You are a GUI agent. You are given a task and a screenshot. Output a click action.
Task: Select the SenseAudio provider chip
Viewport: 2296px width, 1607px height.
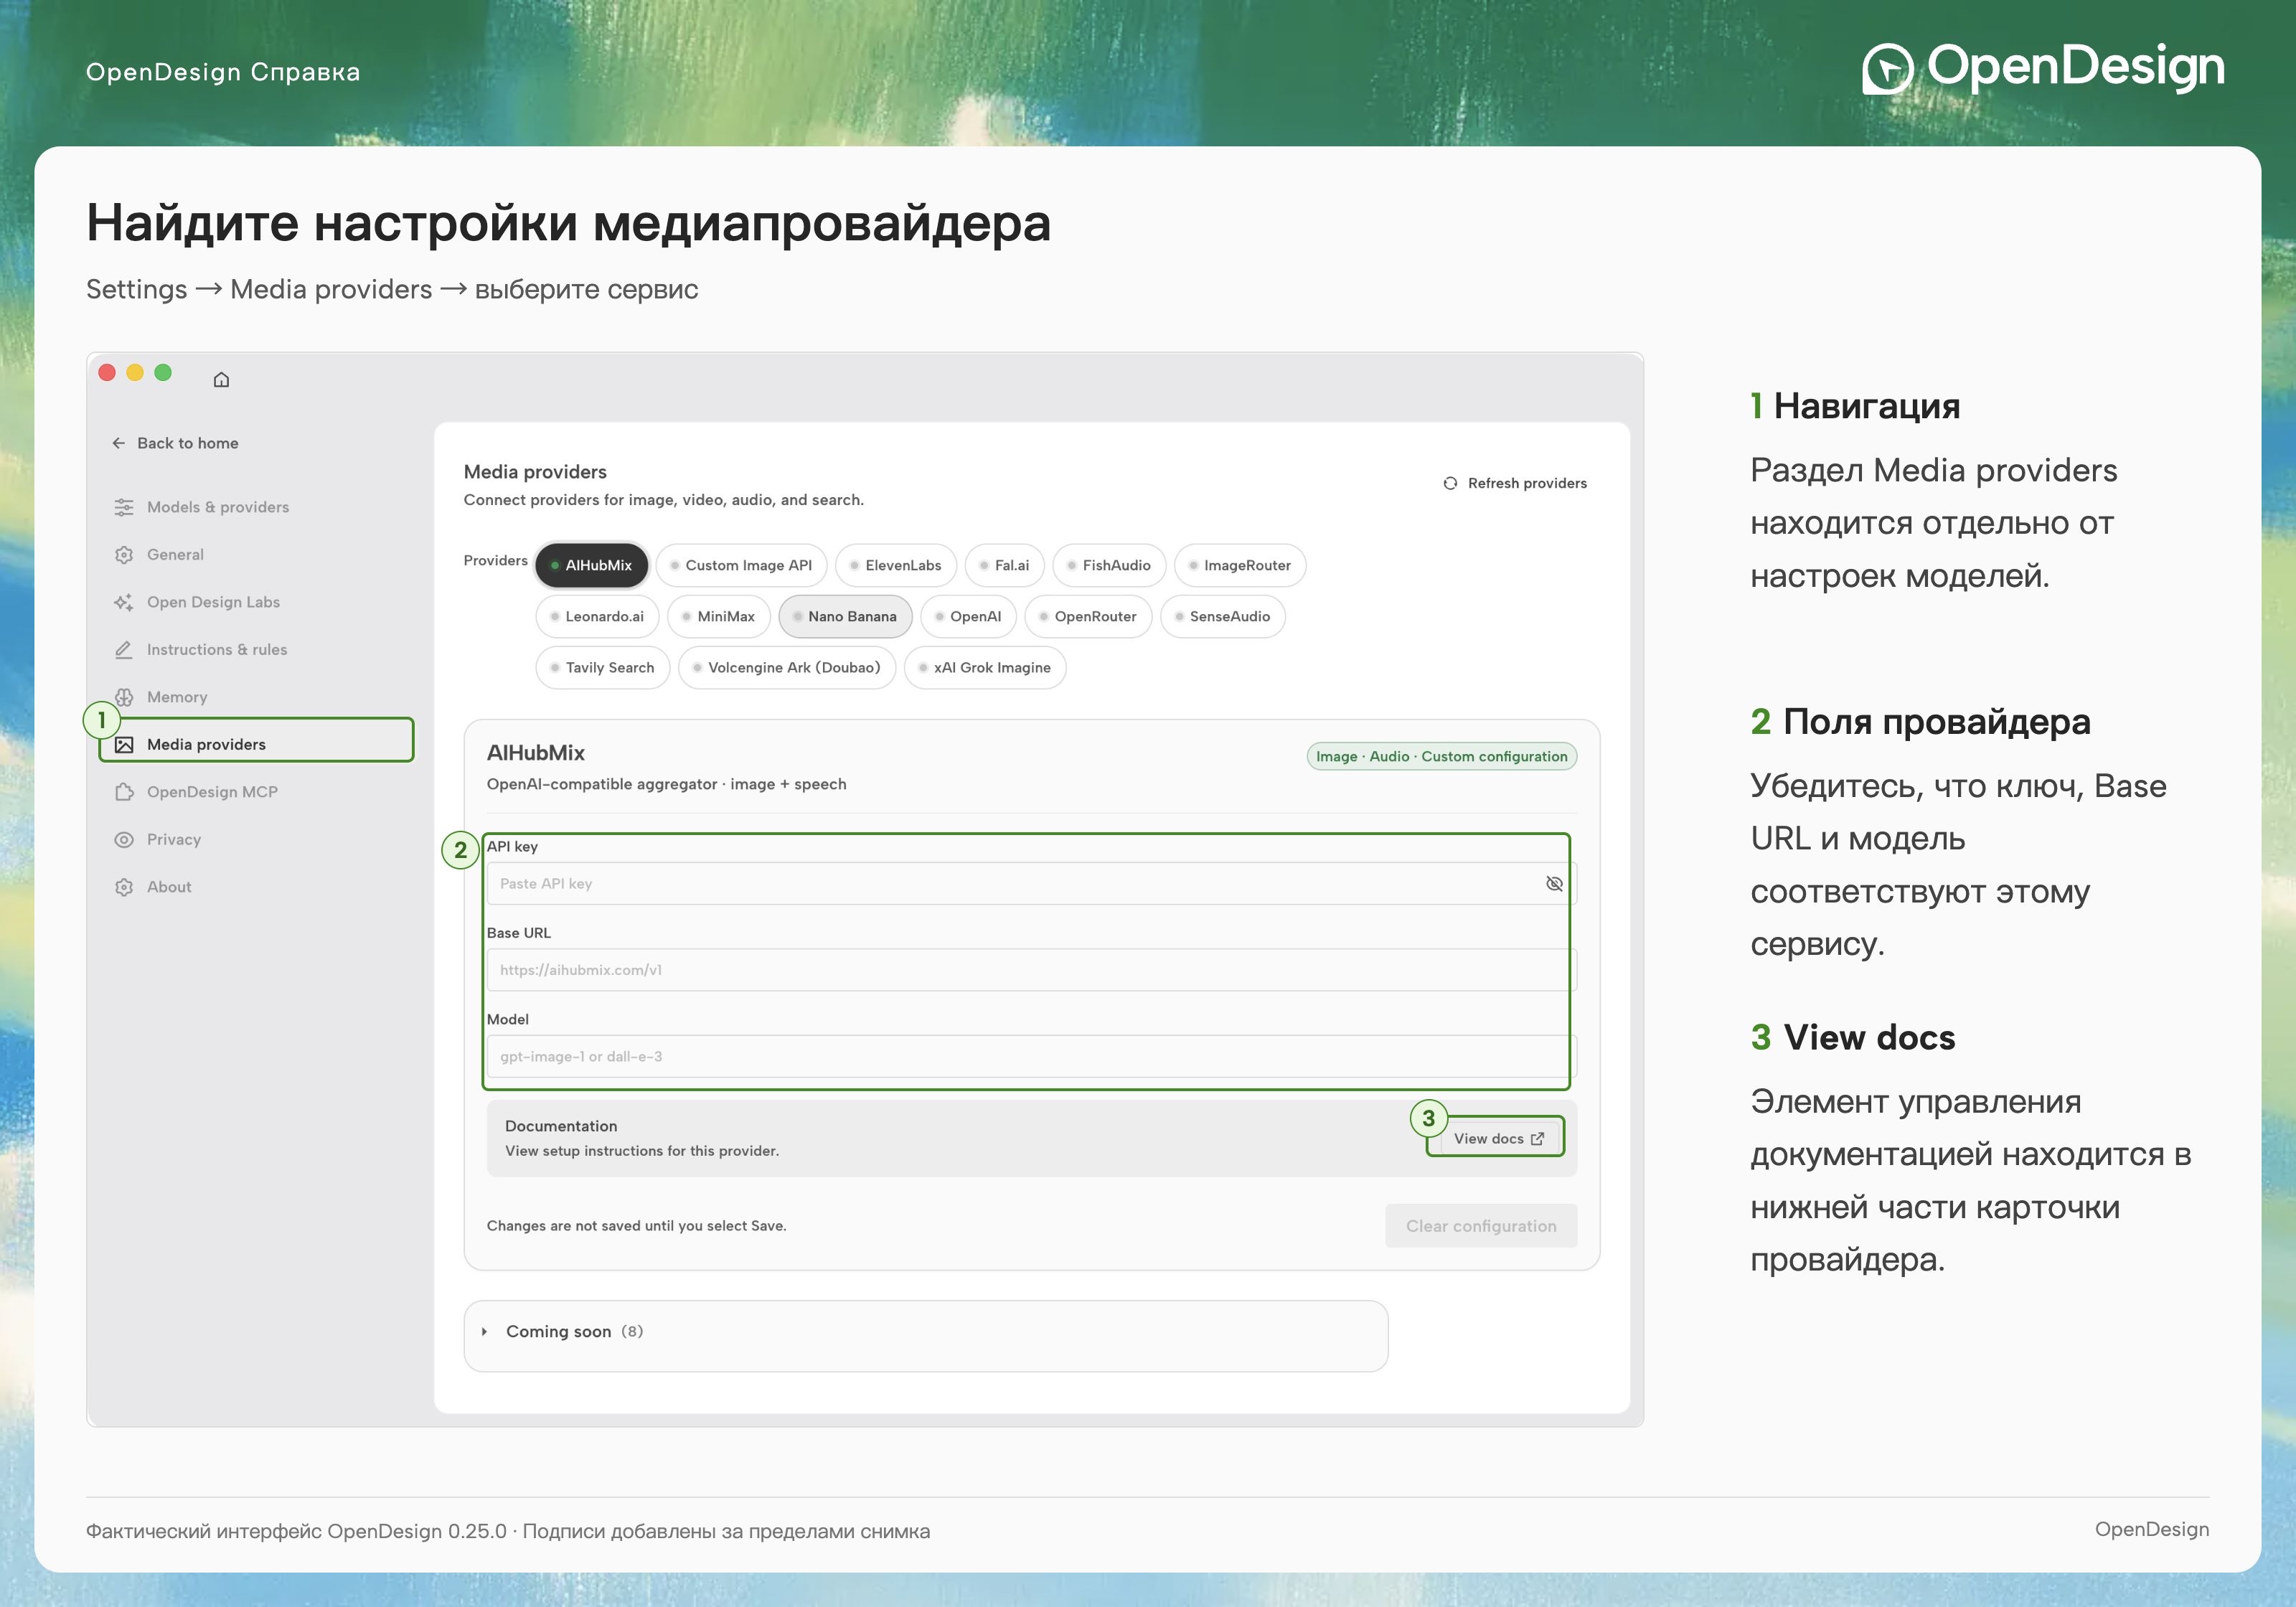click(x=1222, y=616)
